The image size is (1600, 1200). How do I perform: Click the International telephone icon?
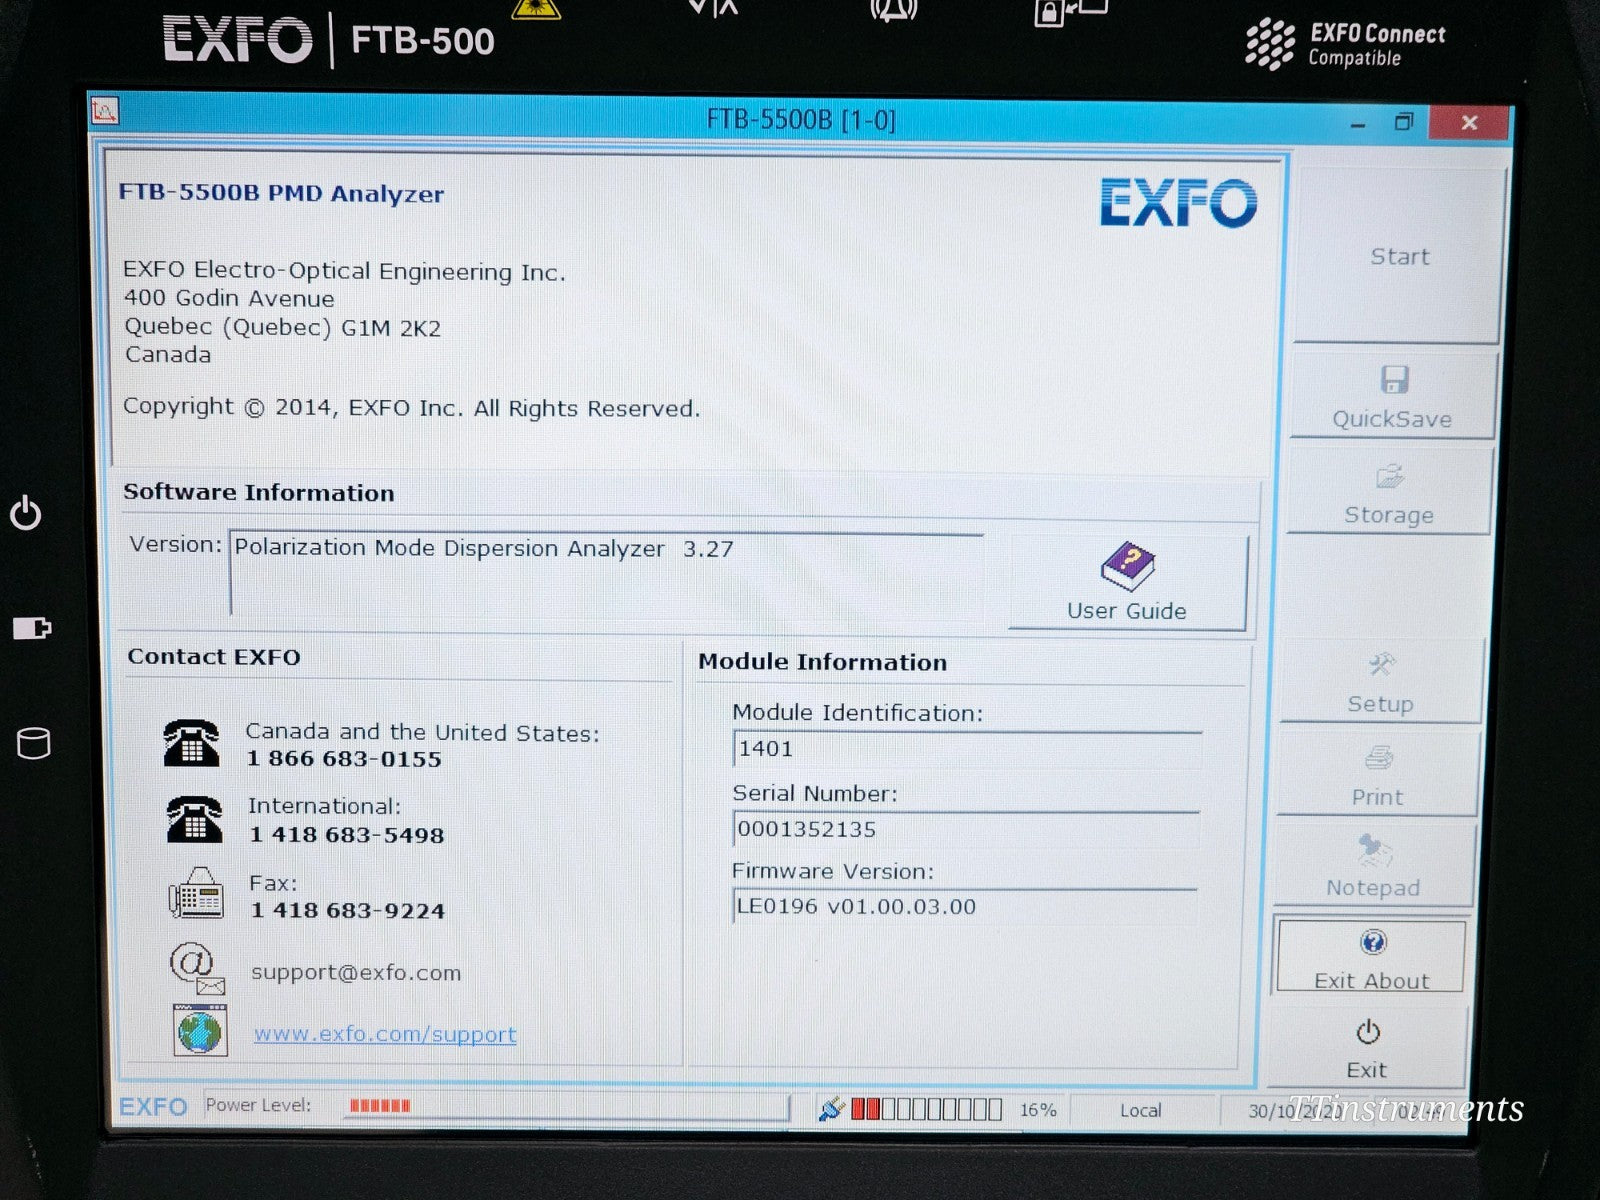[194, 819]
